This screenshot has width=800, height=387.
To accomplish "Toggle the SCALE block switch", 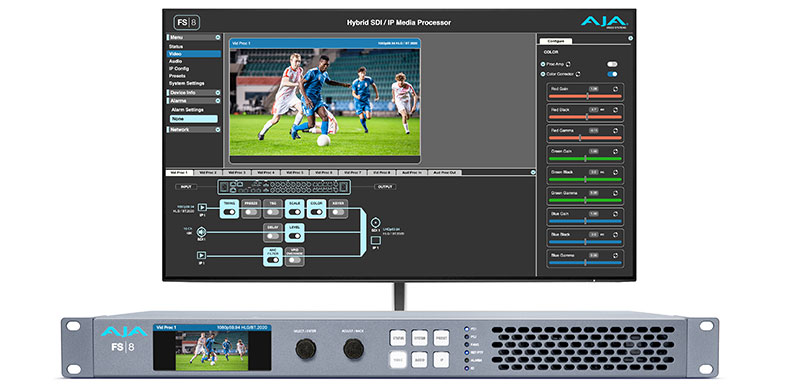I will click(x=294, y=212).
